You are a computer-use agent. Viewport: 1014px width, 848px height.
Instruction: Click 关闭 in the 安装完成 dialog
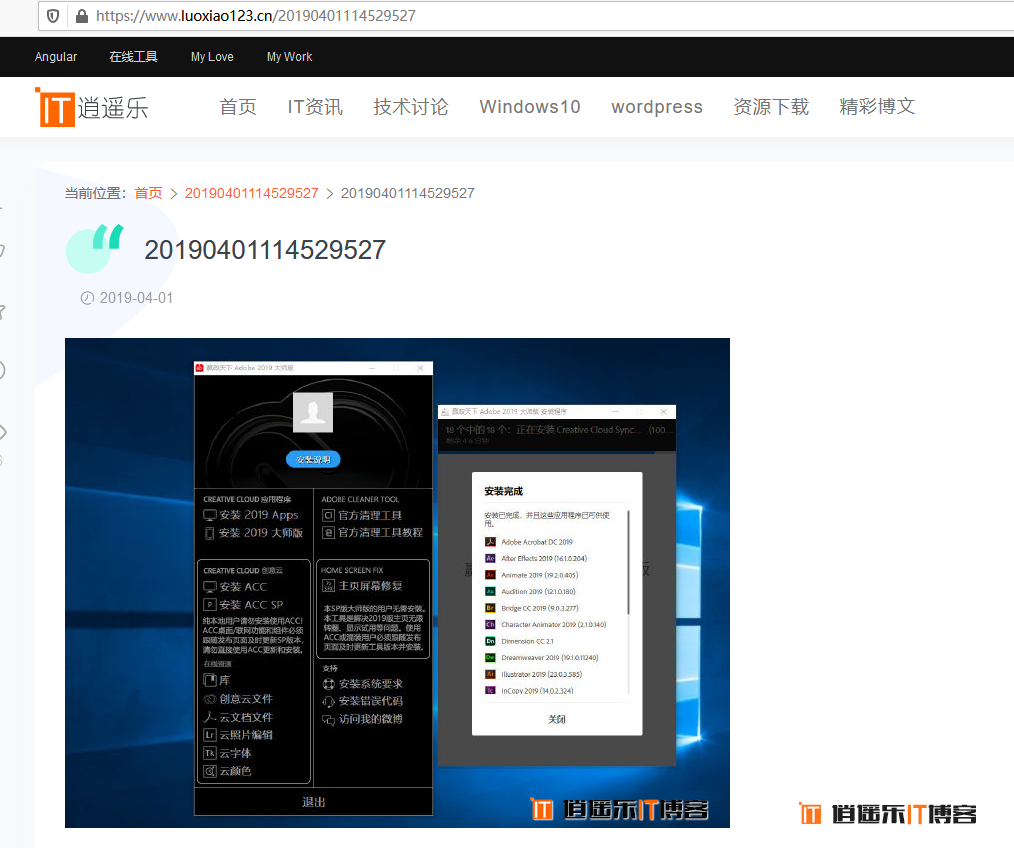557,719
